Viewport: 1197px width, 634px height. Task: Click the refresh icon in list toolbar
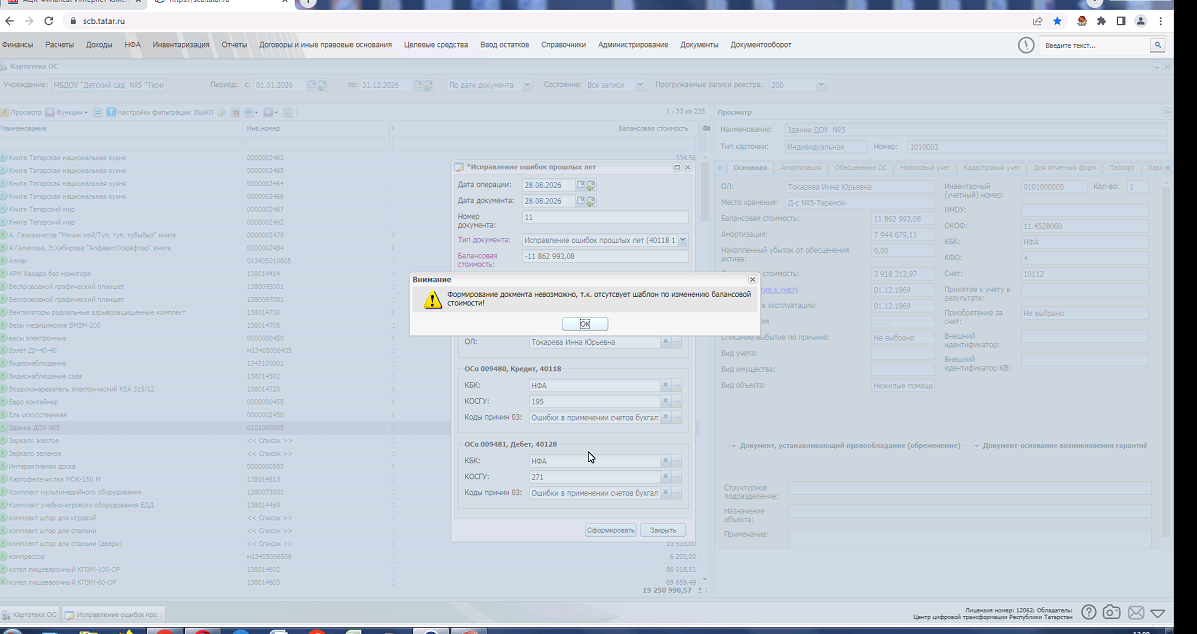[x=289, y=112]
